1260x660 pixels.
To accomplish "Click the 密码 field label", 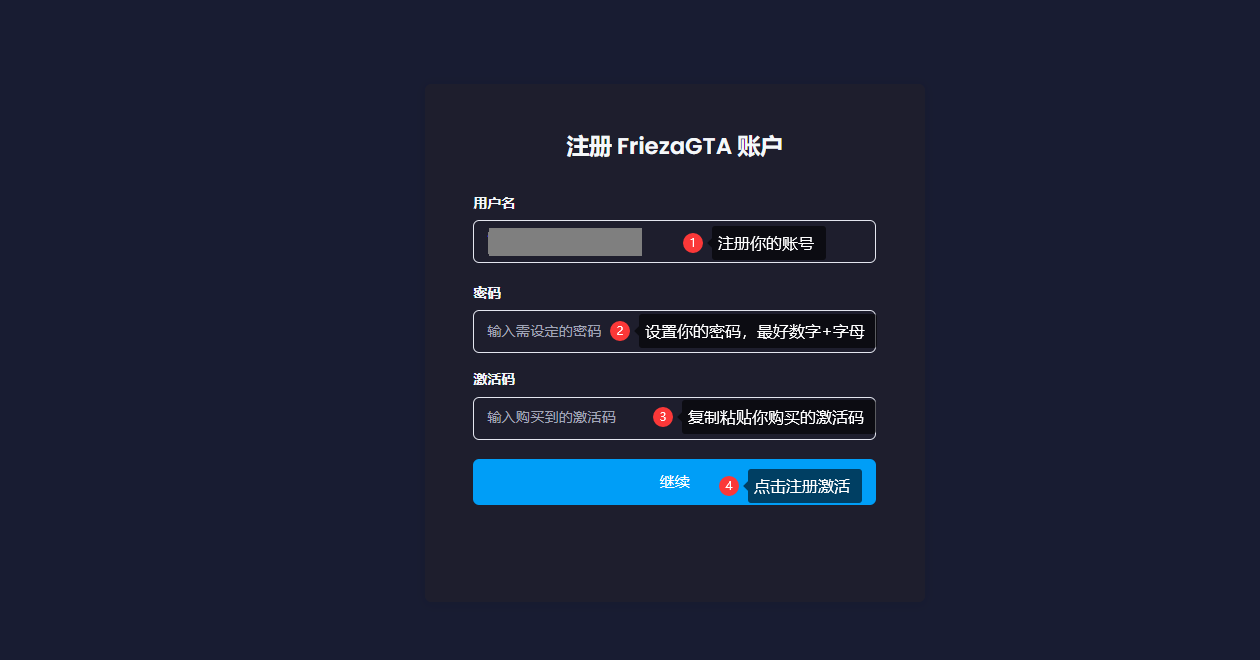I will click(487, 293).
